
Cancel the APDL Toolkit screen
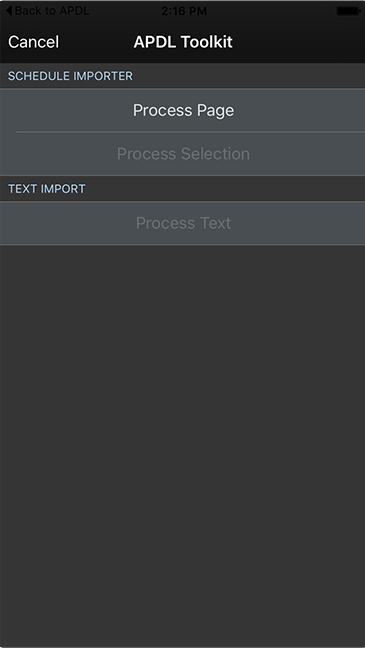pos(33,42)
